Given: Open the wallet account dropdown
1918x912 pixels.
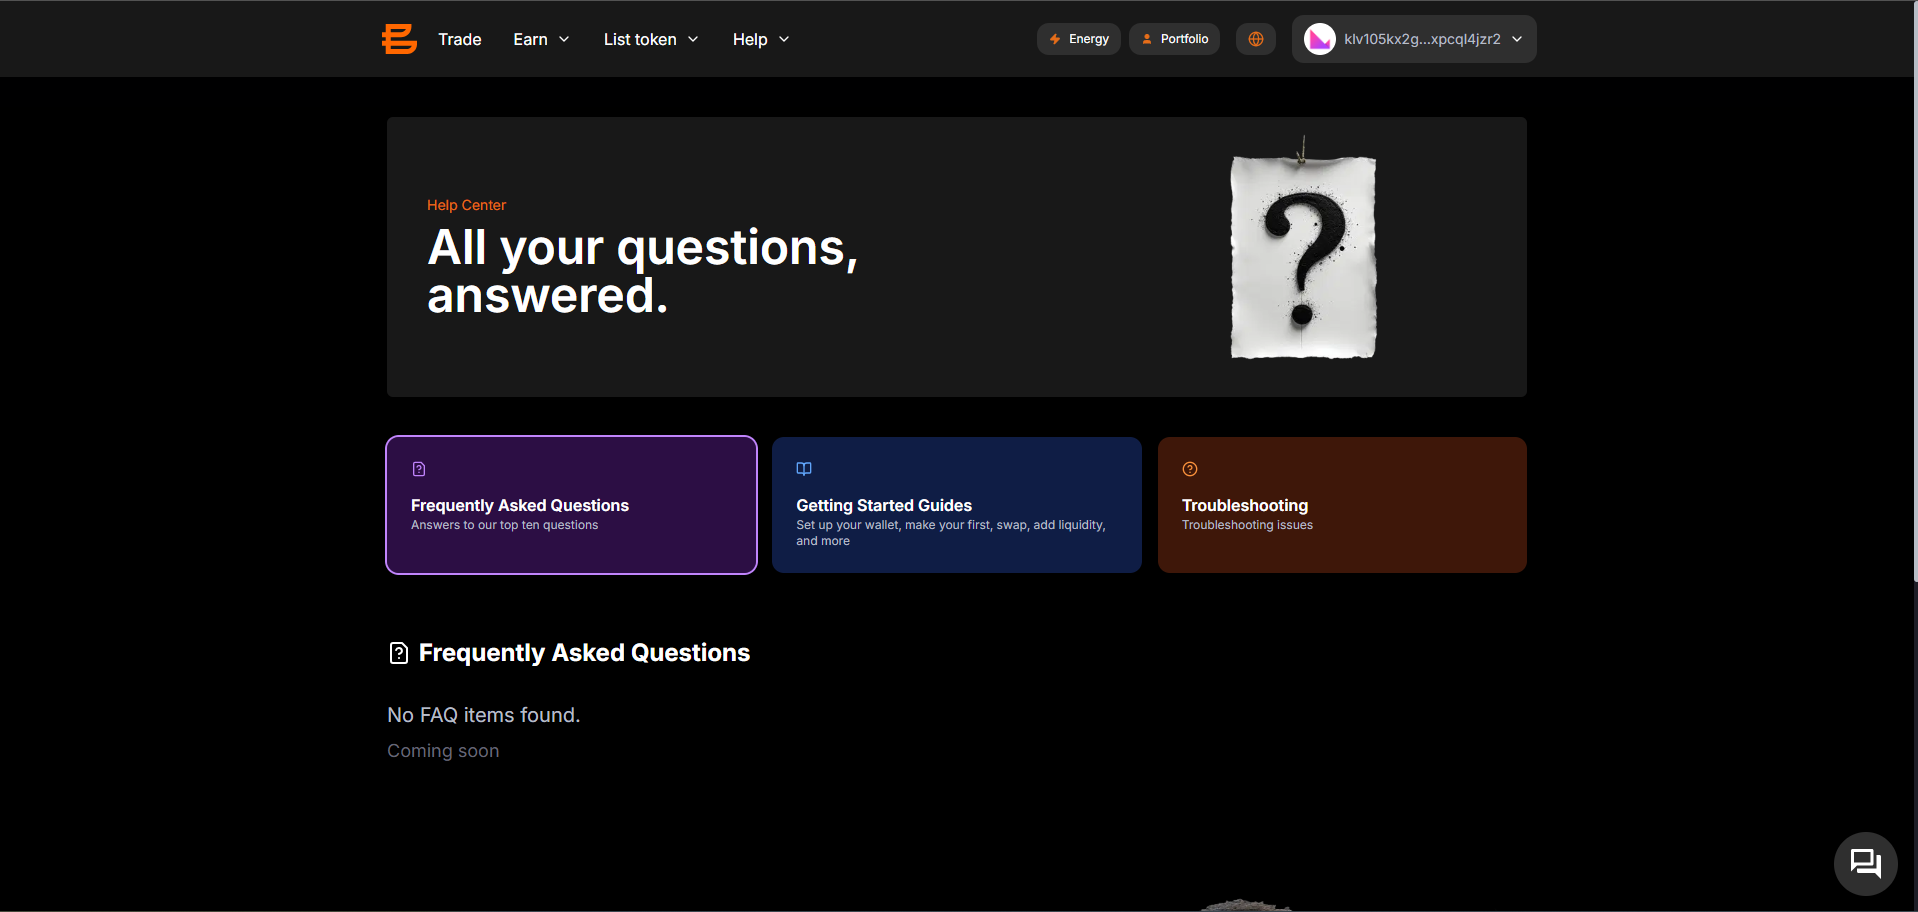Looking at the screenshot, I should (1414, 39).
